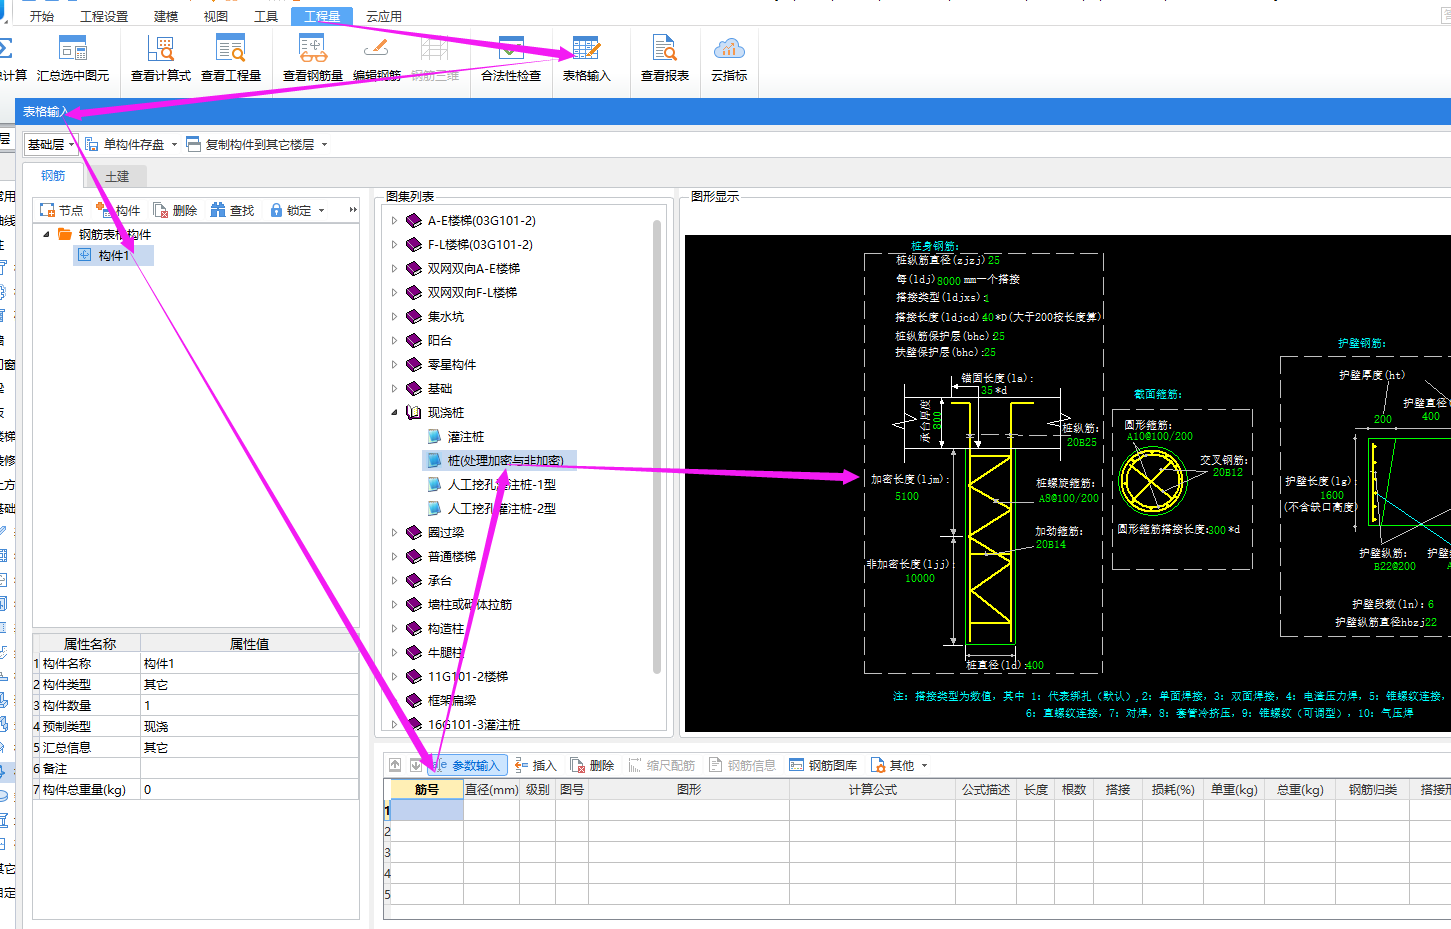Add a new 节点 in tree toolbar

(x=61, y=210)
